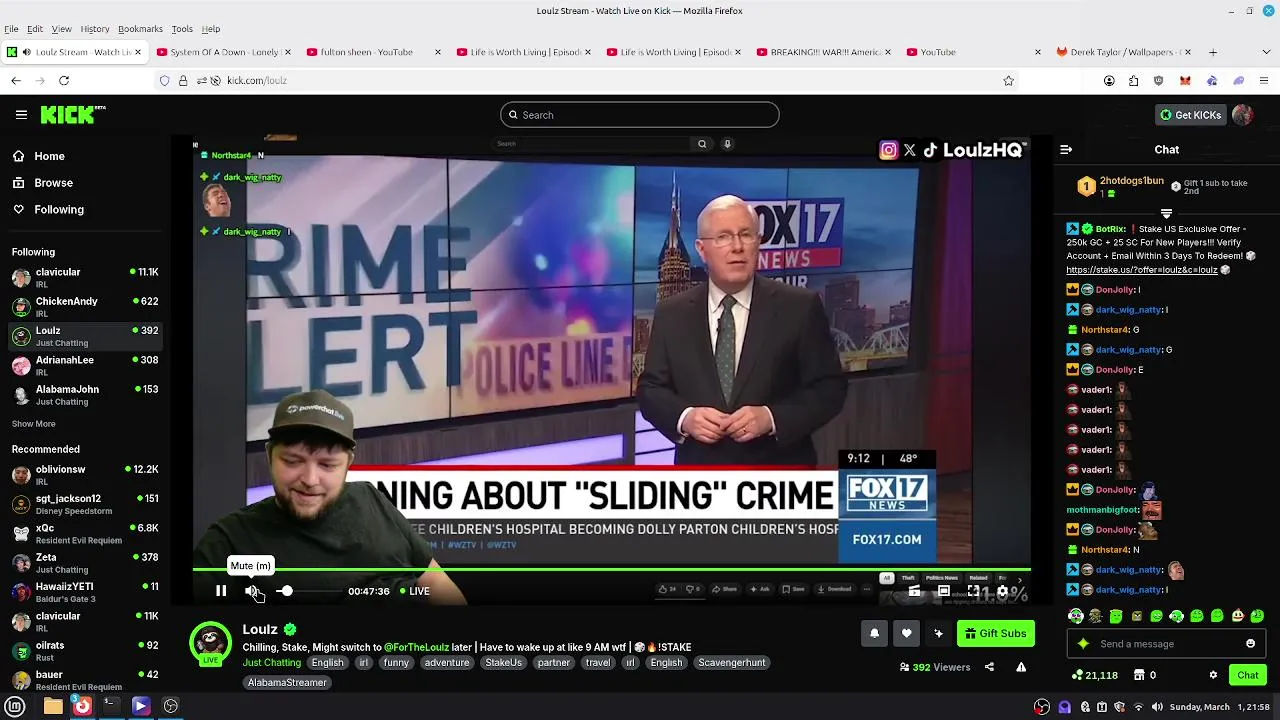
Task: Select the Scavengerhunt tag
Action: 732,663
